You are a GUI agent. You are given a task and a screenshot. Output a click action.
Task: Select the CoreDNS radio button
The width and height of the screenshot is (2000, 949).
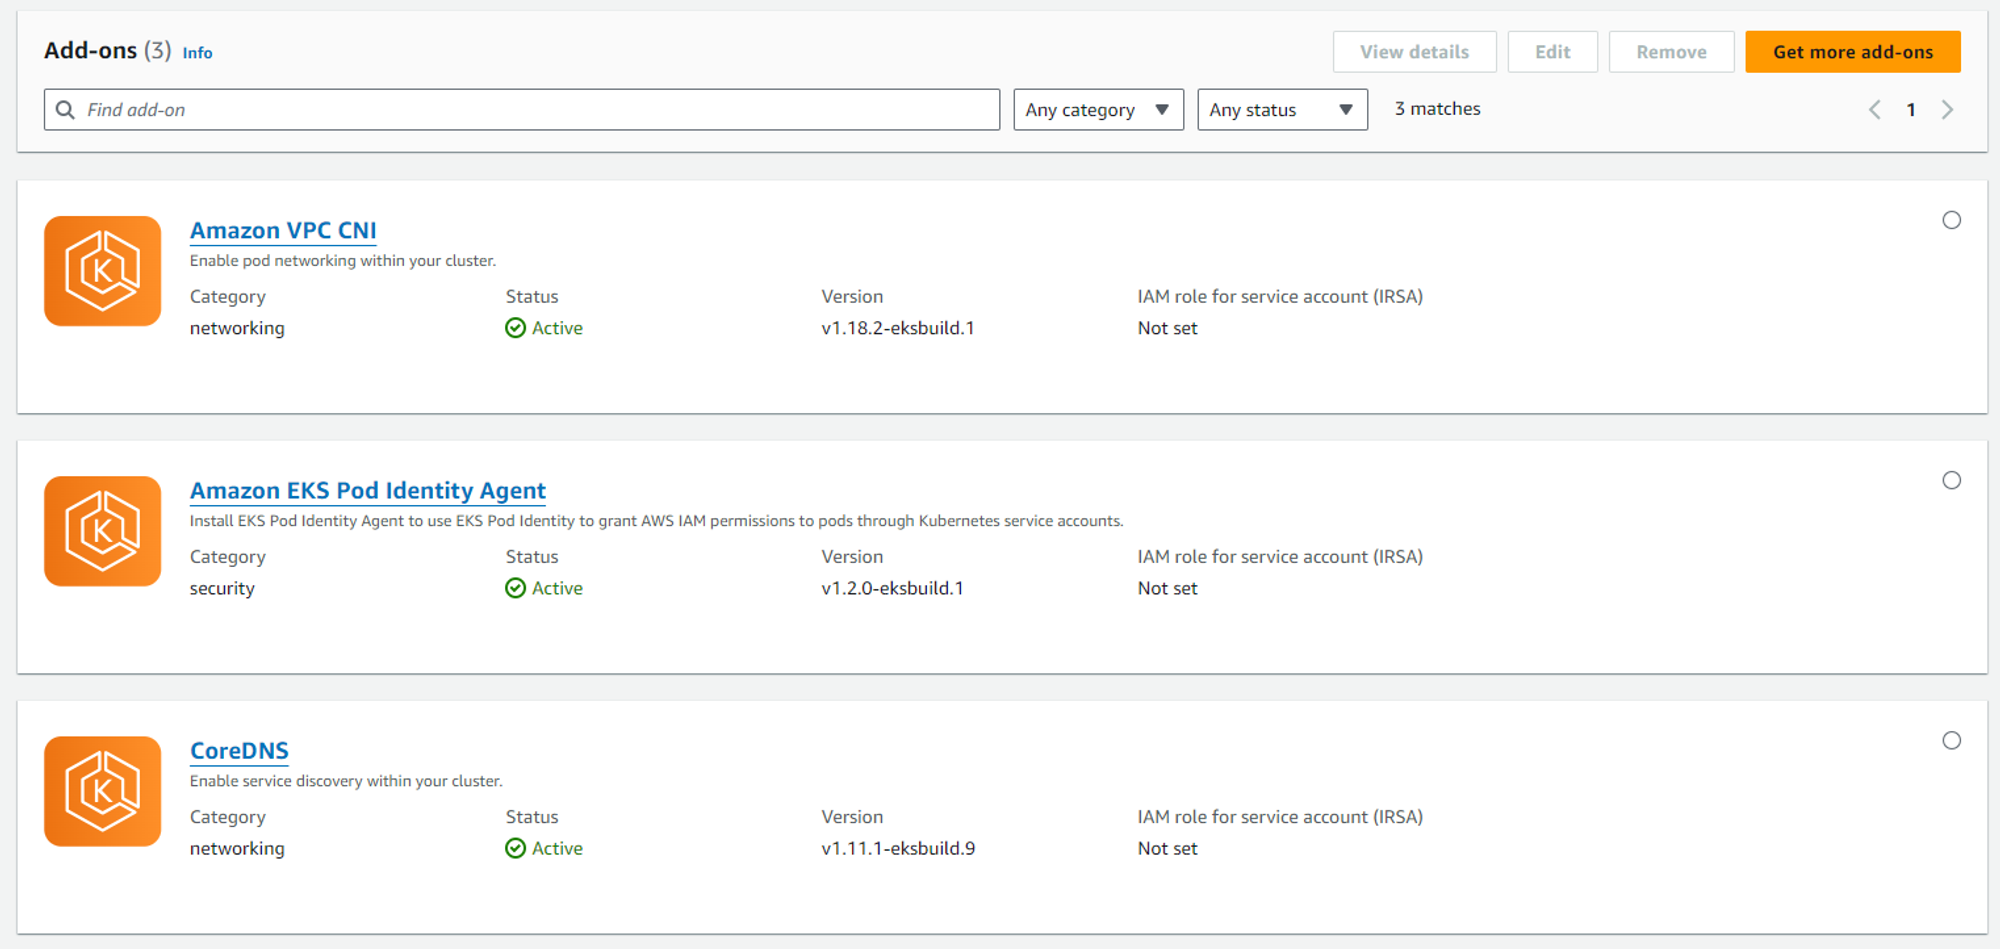(1951, 740)
